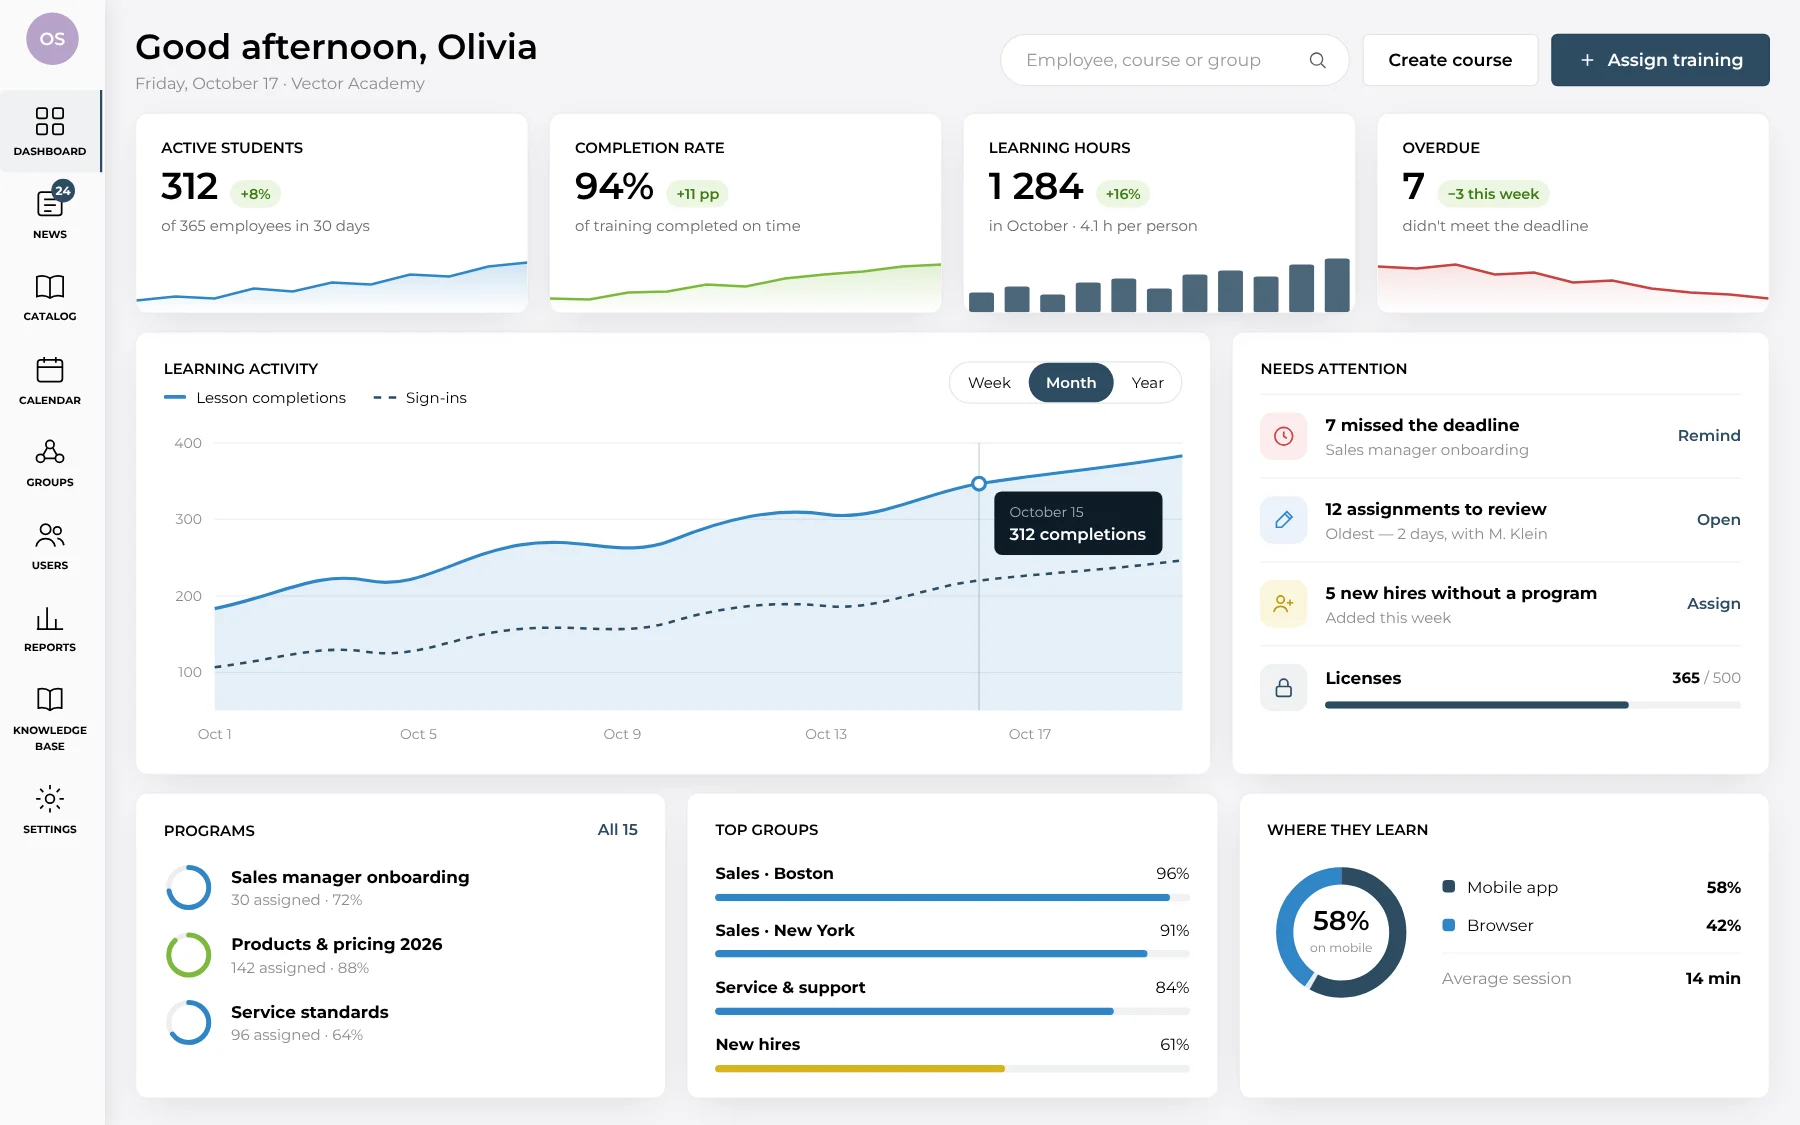Click the search magnifier icon
Image resolution: width=1800 pixels, height=1125 pixels.
click(1318, 60)
